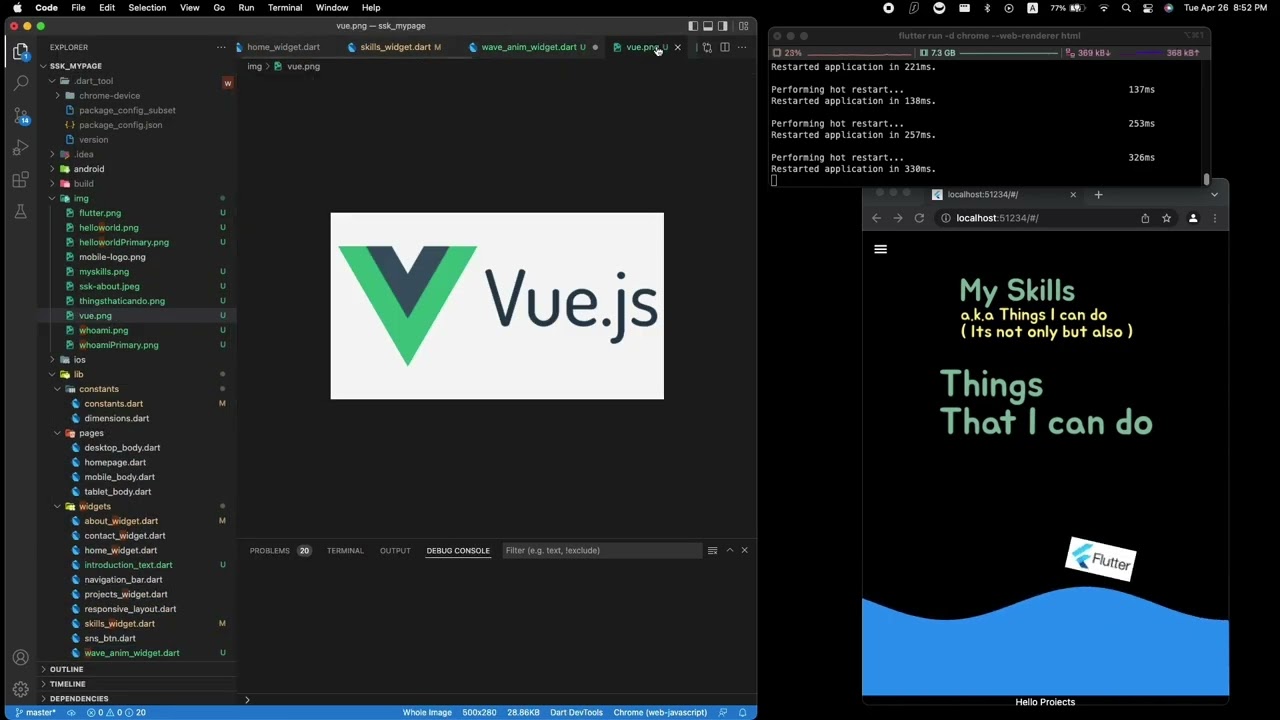
Task: Click the Chrome address bar localhost URL
Action: pos(997,218)
